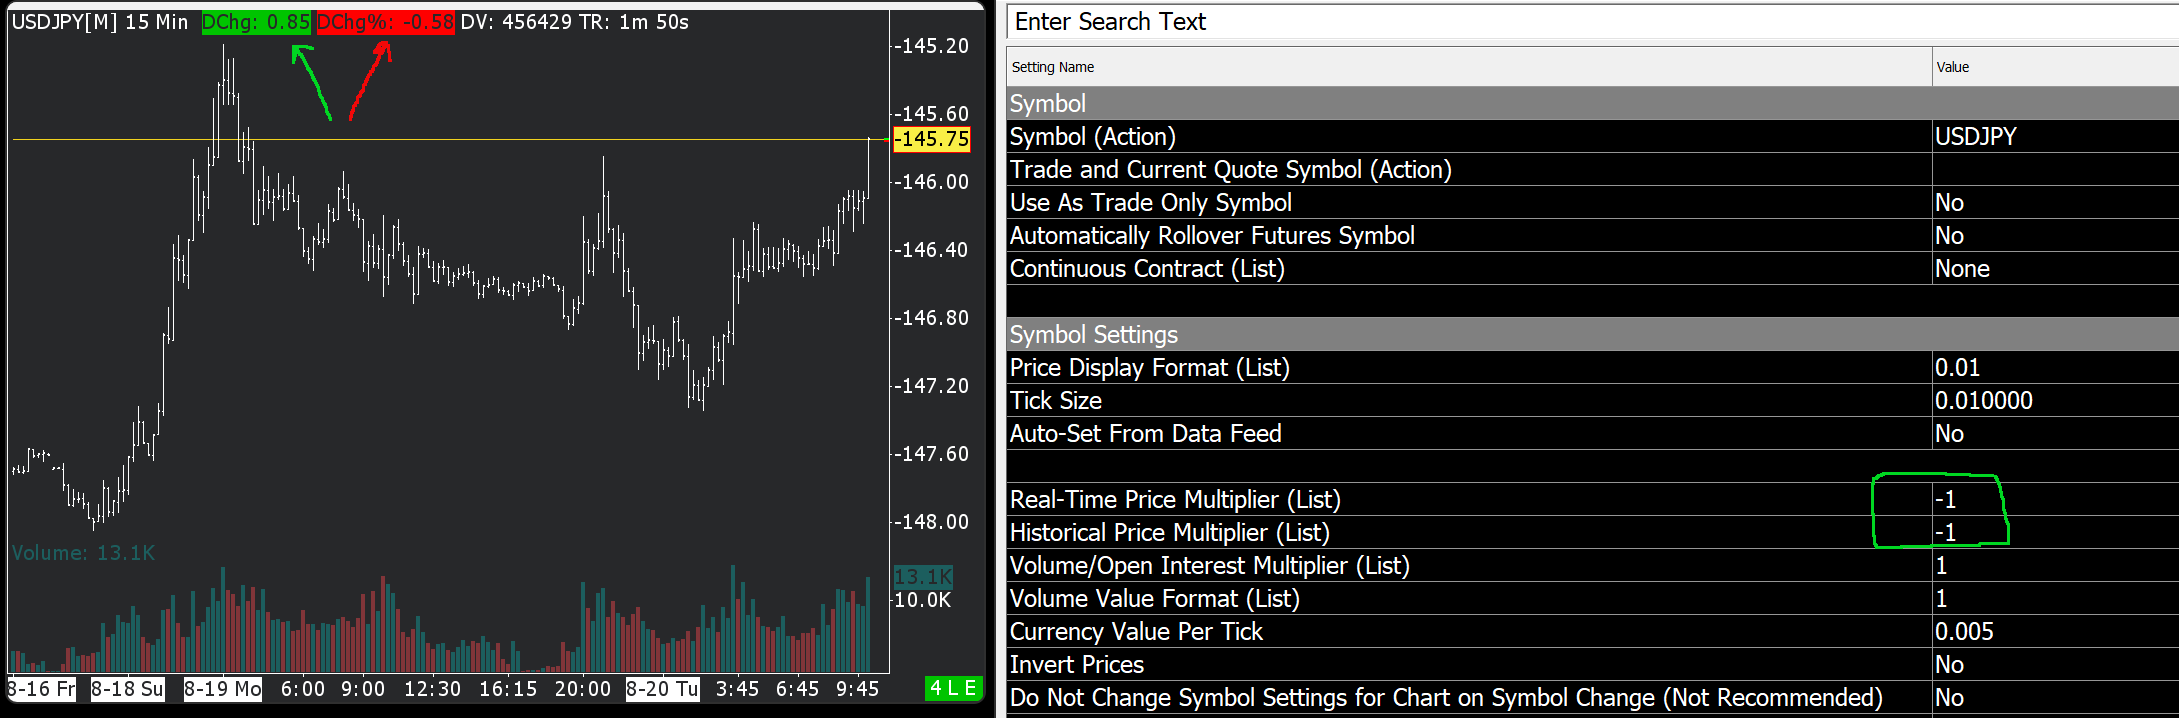Click the green 4 L E indicator box
Screen dimensions: 2179x718
(953, 688)
